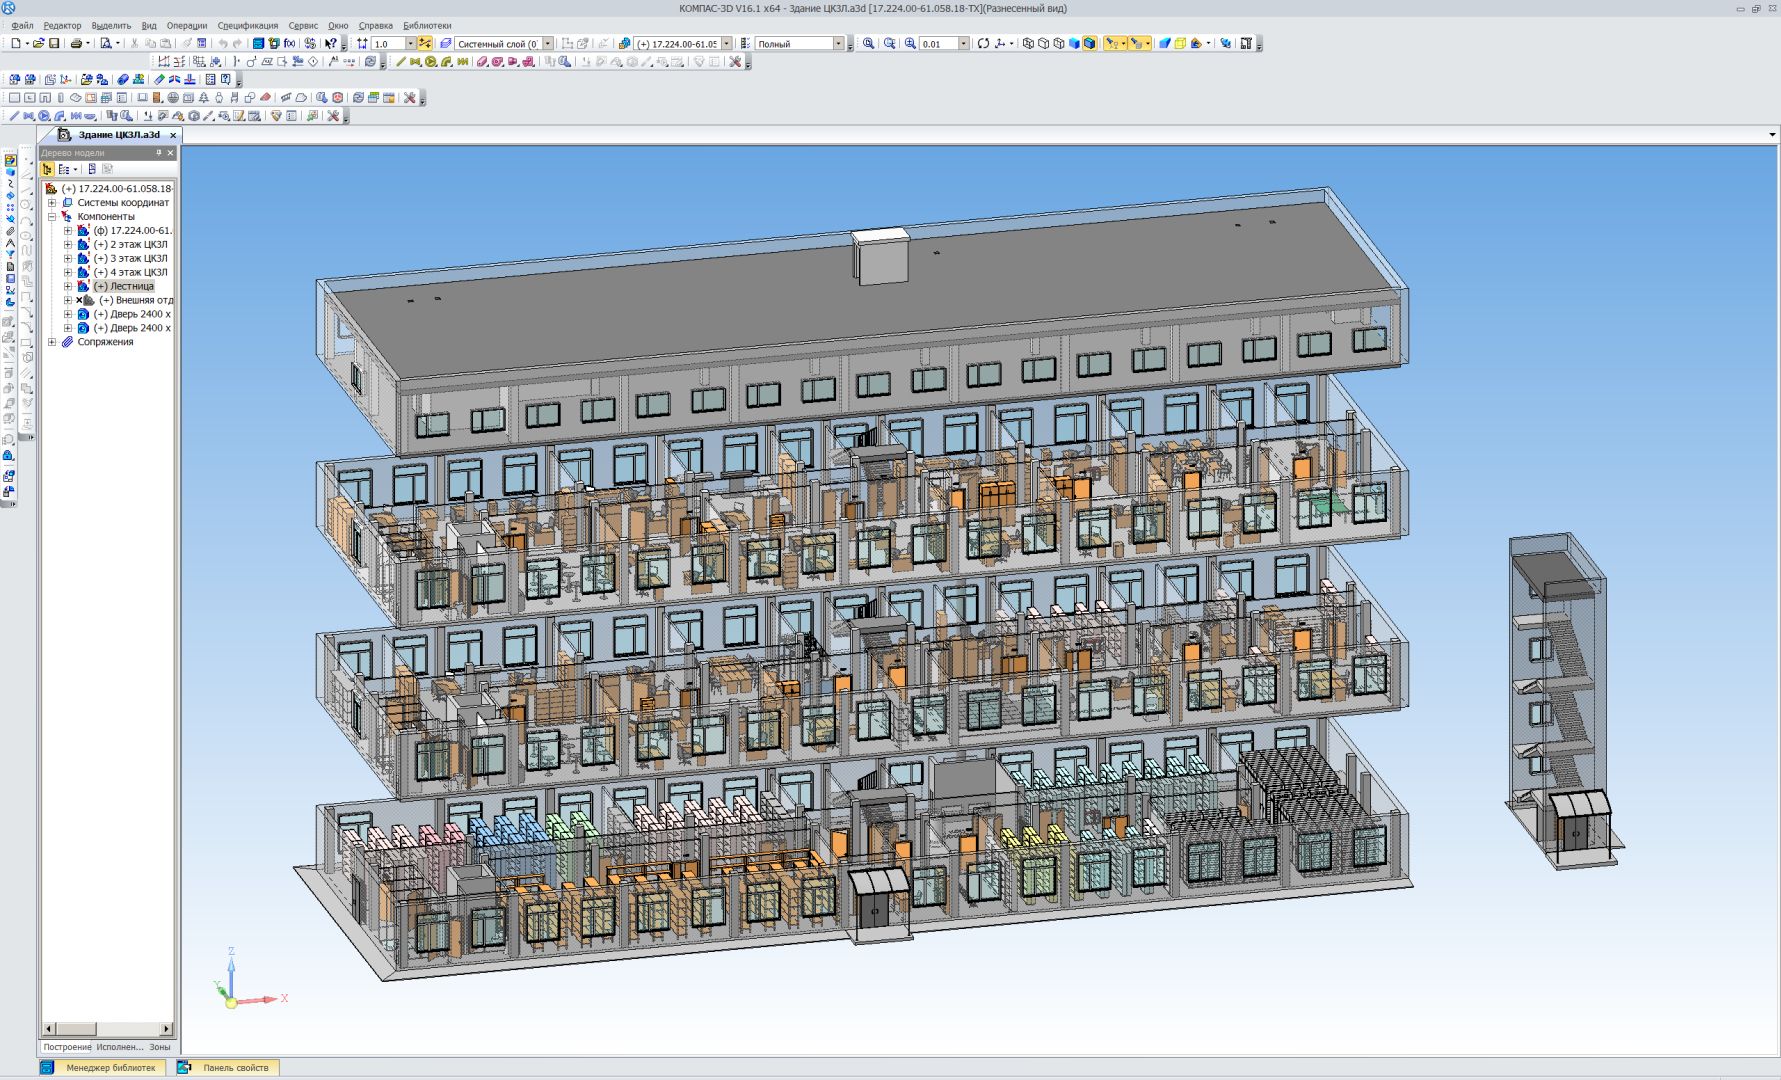
Task: Open the variables f(x) icon
Action: 289,44
